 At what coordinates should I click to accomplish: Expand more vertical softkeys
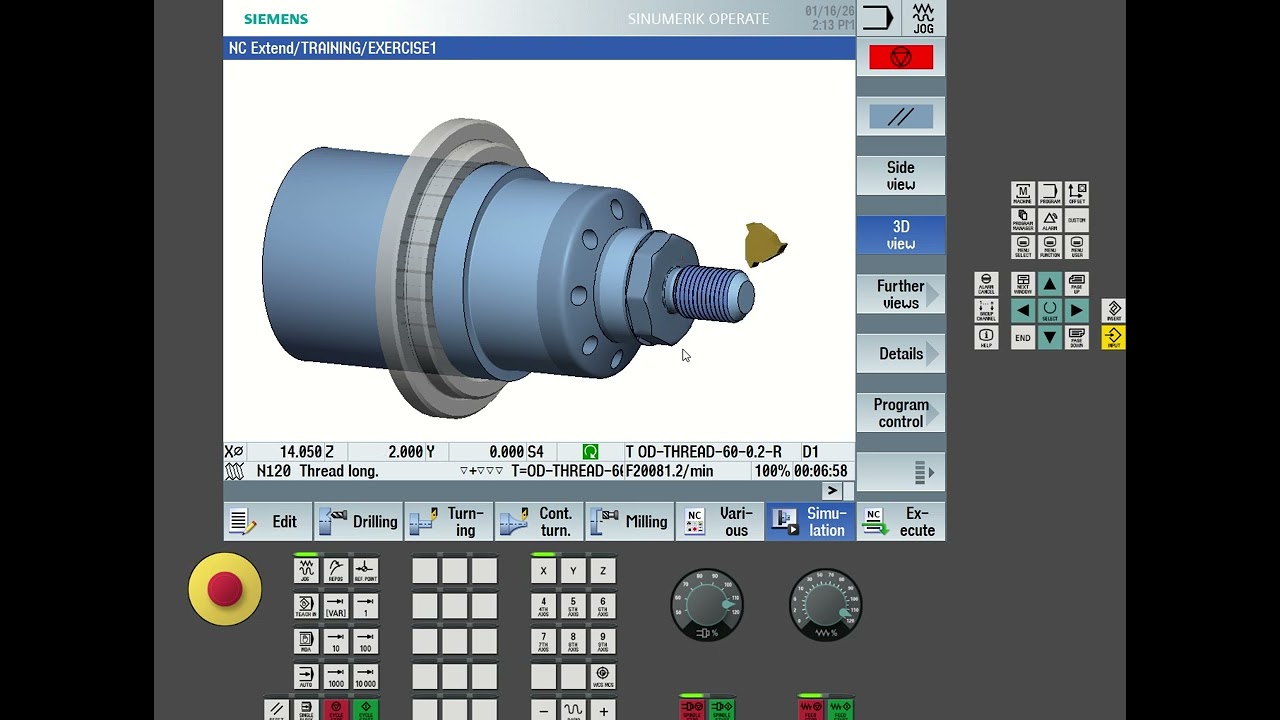point(901,472)
